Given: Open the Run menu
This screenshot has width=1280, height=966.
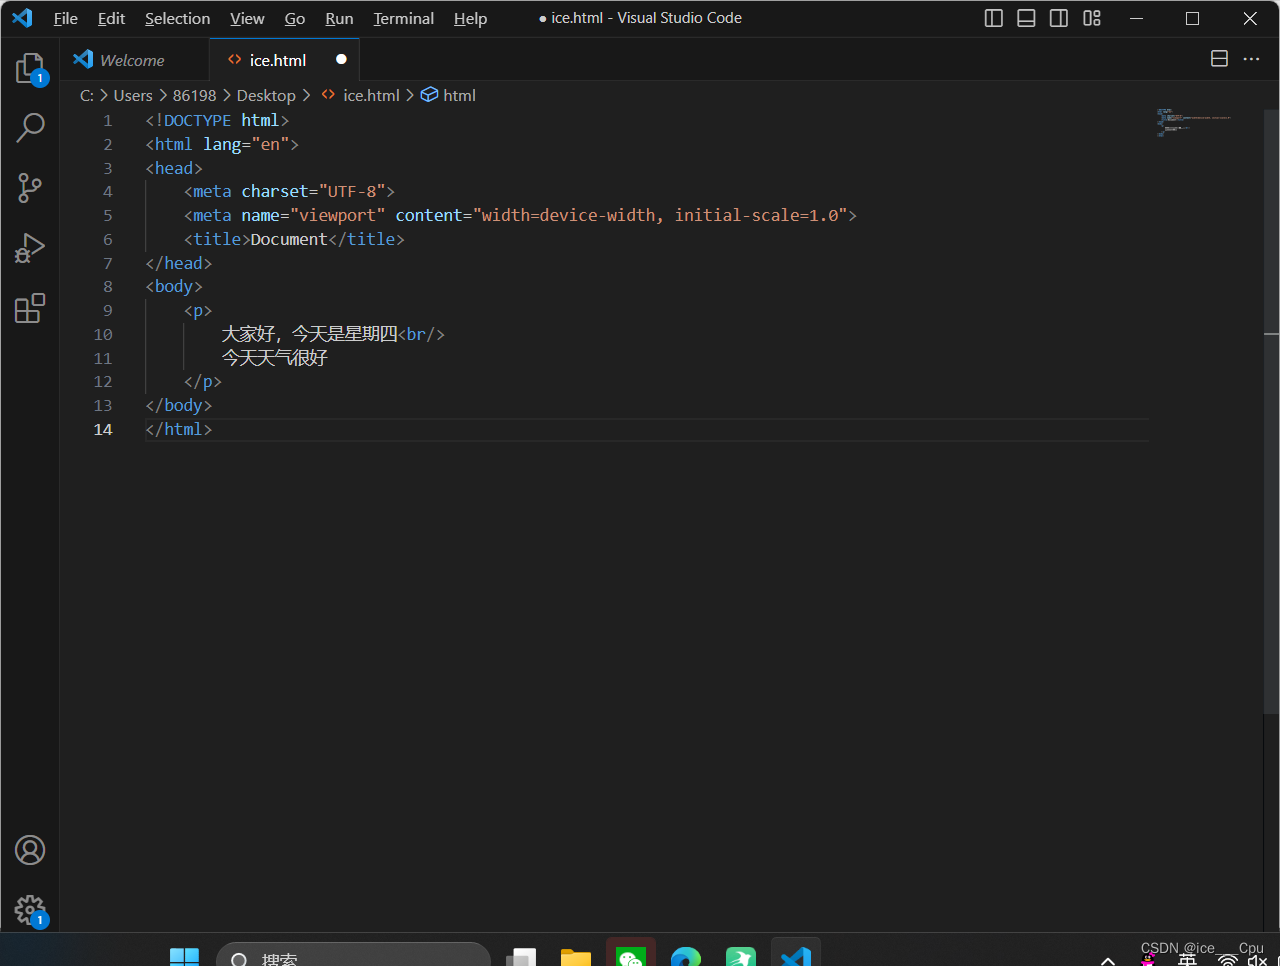Looking at the screenshot, I should pyautogui.click(x=339, y=18).
